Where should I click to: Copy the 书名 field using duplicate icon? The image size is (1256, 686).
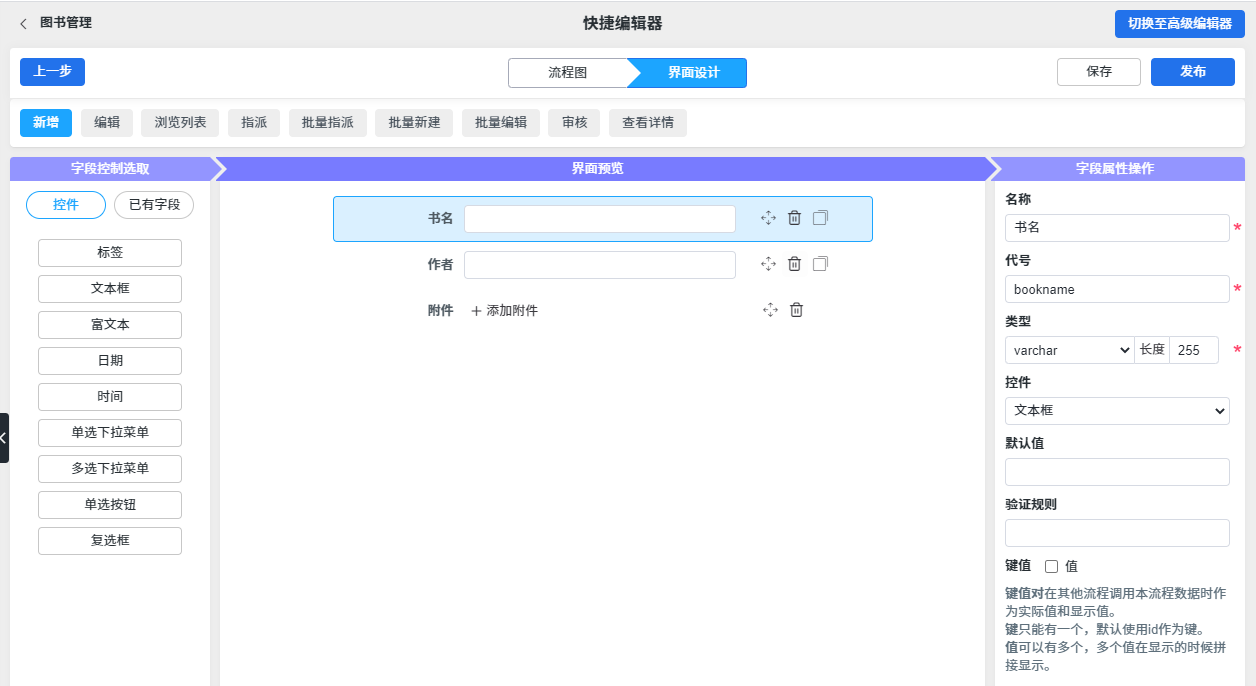820,218
